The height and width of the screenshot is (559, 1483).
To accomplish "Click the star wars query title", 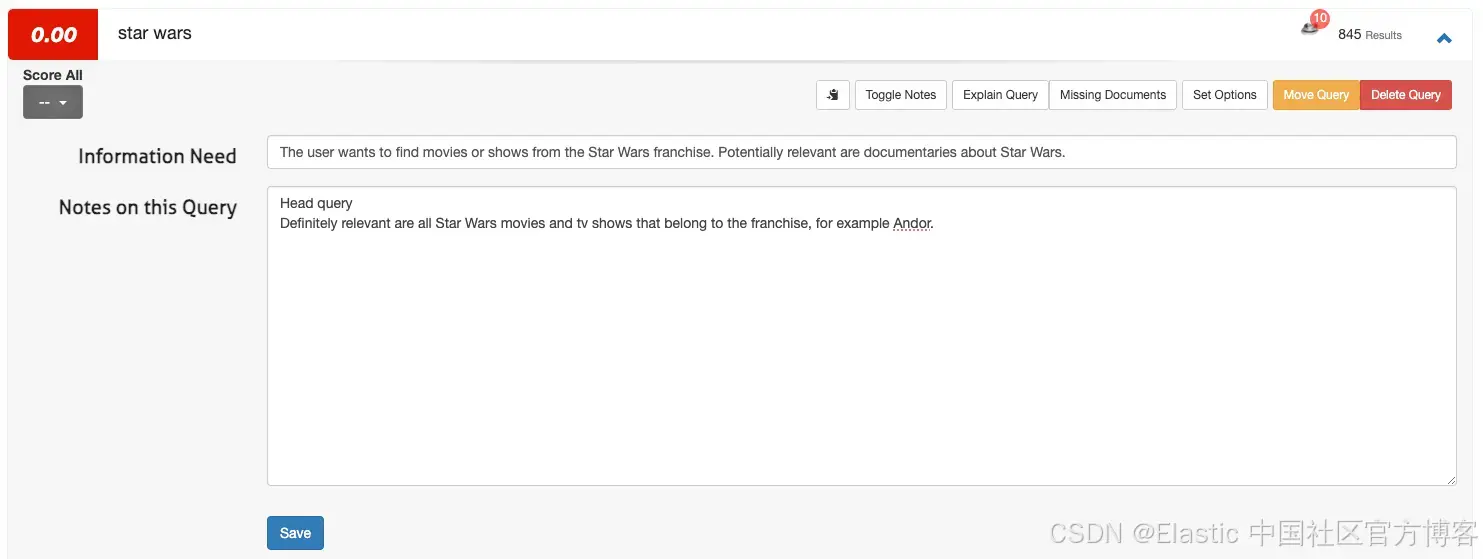I will tap(155, 33).
